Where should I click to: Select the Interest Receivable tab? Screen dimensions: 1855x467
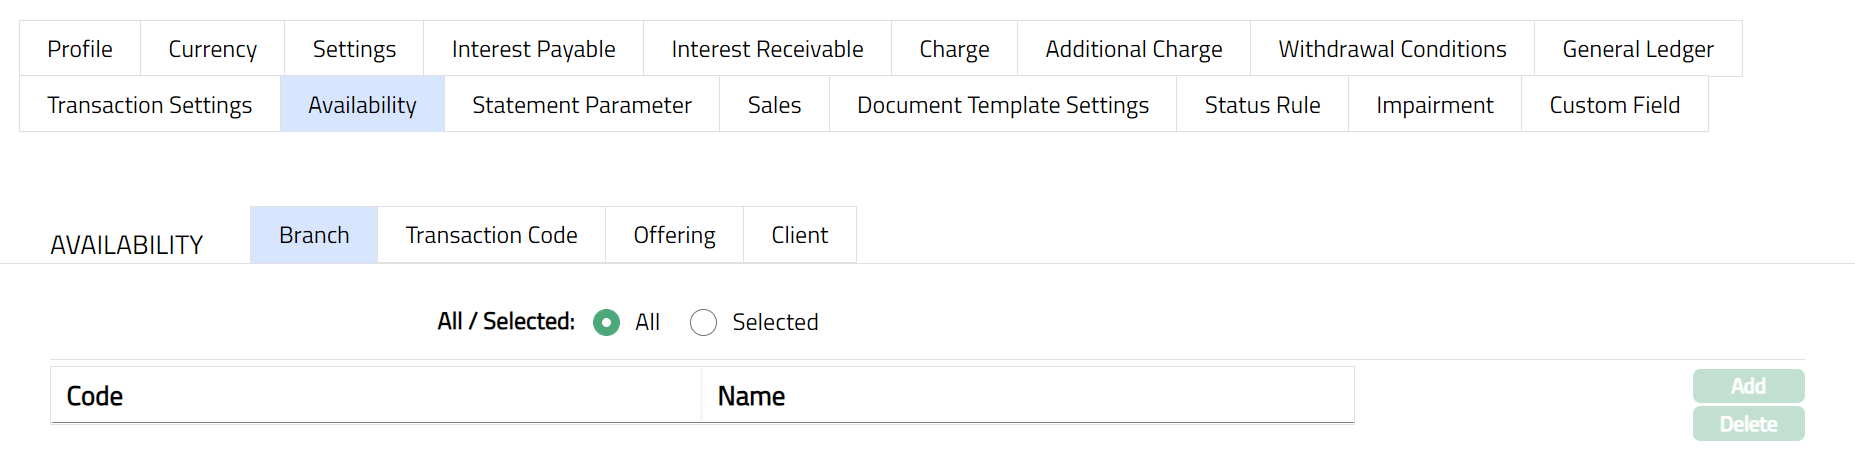(767, 49)
